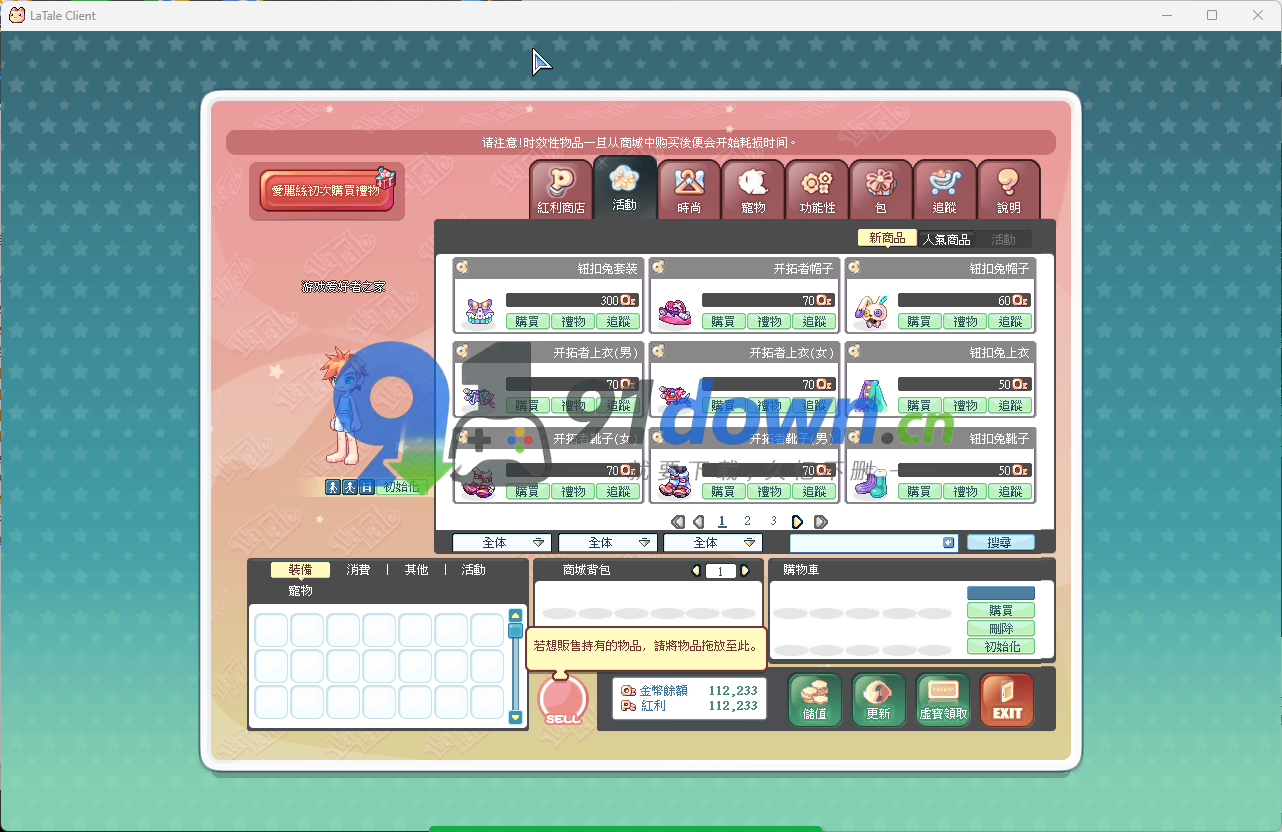Image resolution: width=1282 pixels, height=832 pixels.
Task: Go to the first shop page
Action: 678,522
